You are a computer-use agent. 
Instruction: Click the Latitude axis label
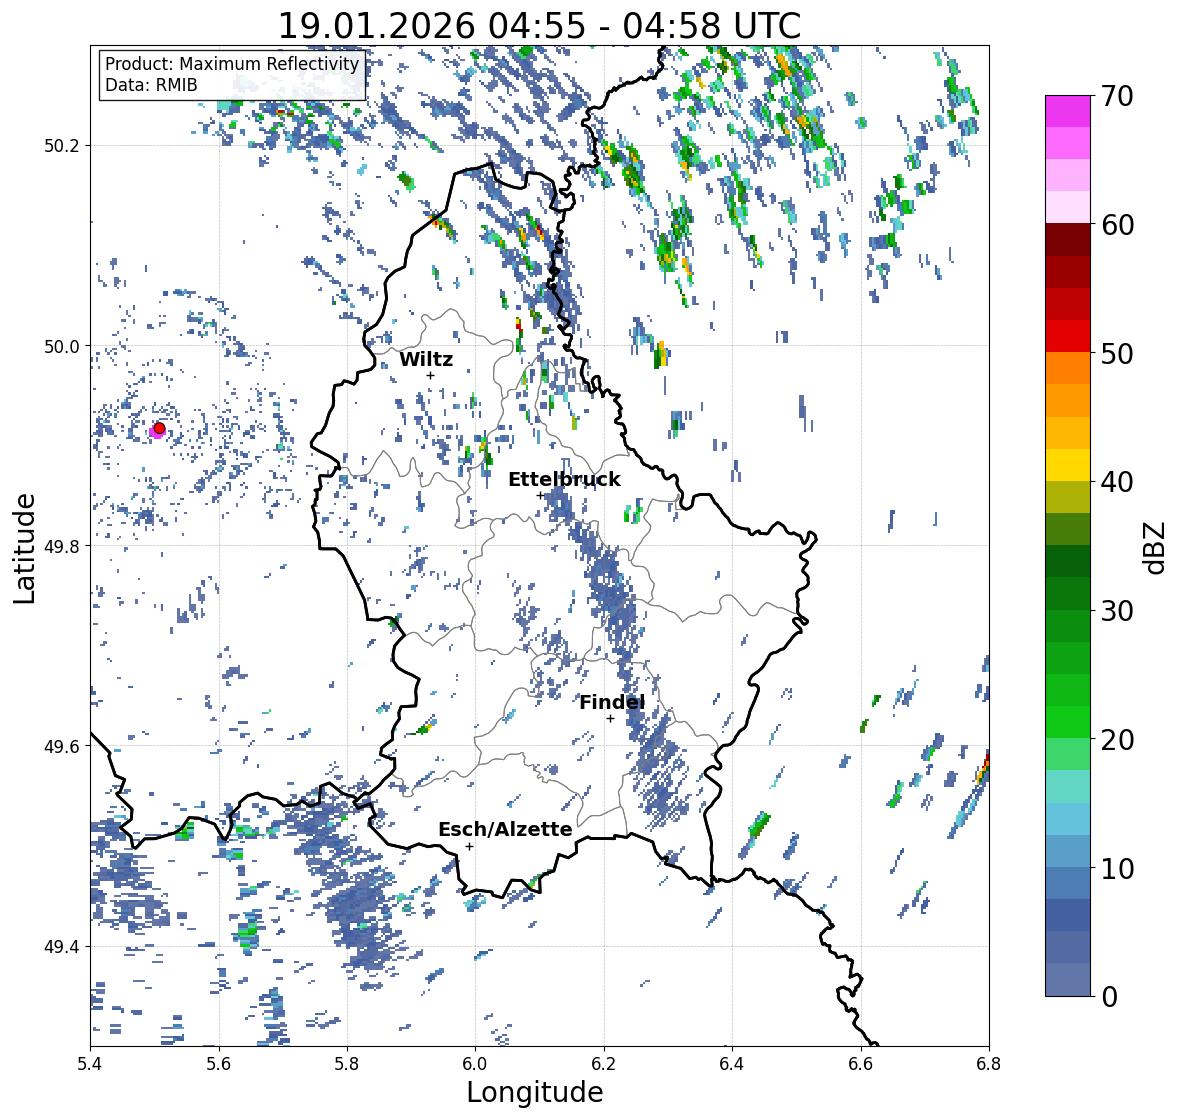(x=25, y=548)
